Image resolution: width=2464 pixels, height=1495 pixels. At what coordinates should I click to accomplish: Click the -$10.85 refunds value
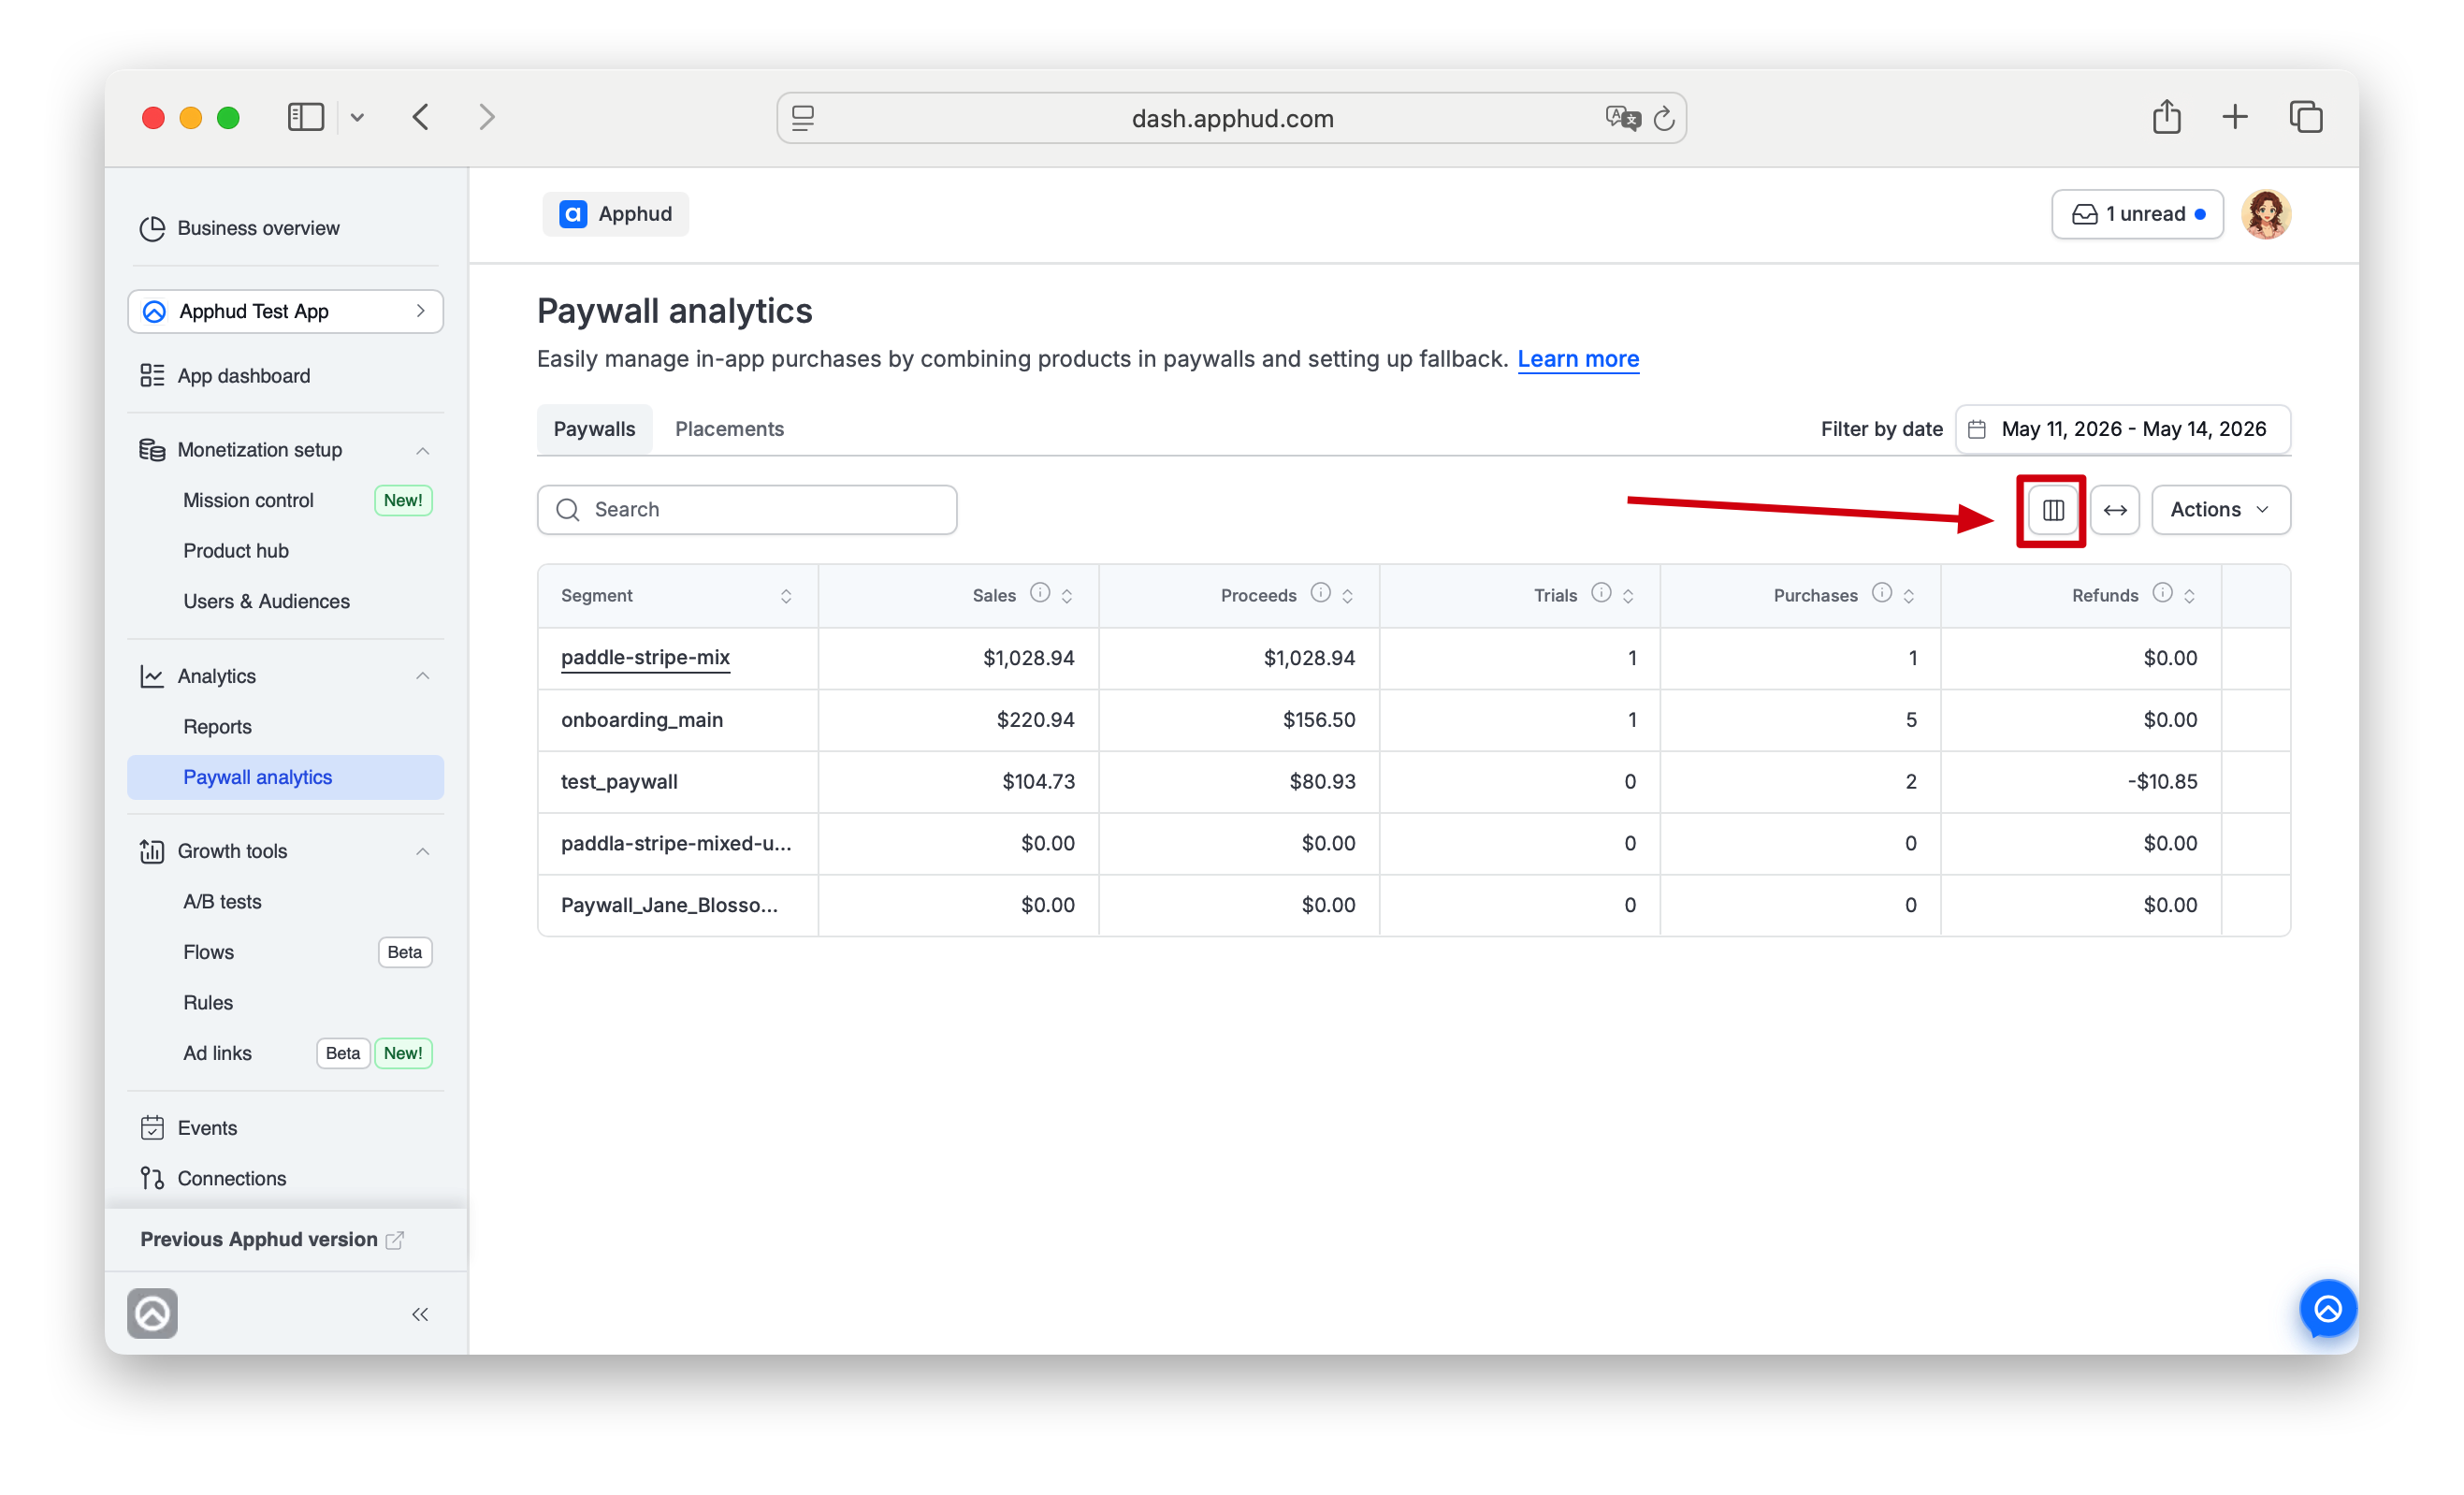pos(2162,782)
